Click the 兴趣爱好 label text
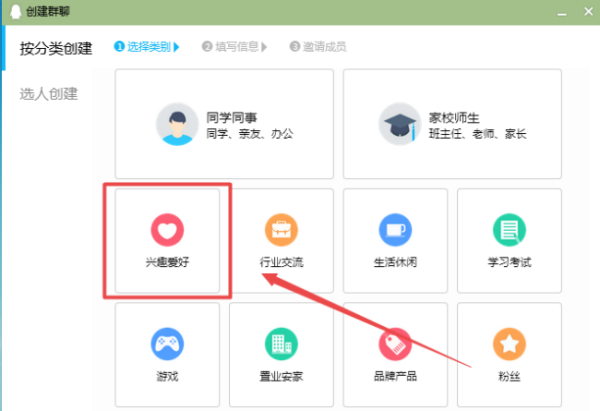Viewport: 600px width, 411px height. click(x=167, y=262)
